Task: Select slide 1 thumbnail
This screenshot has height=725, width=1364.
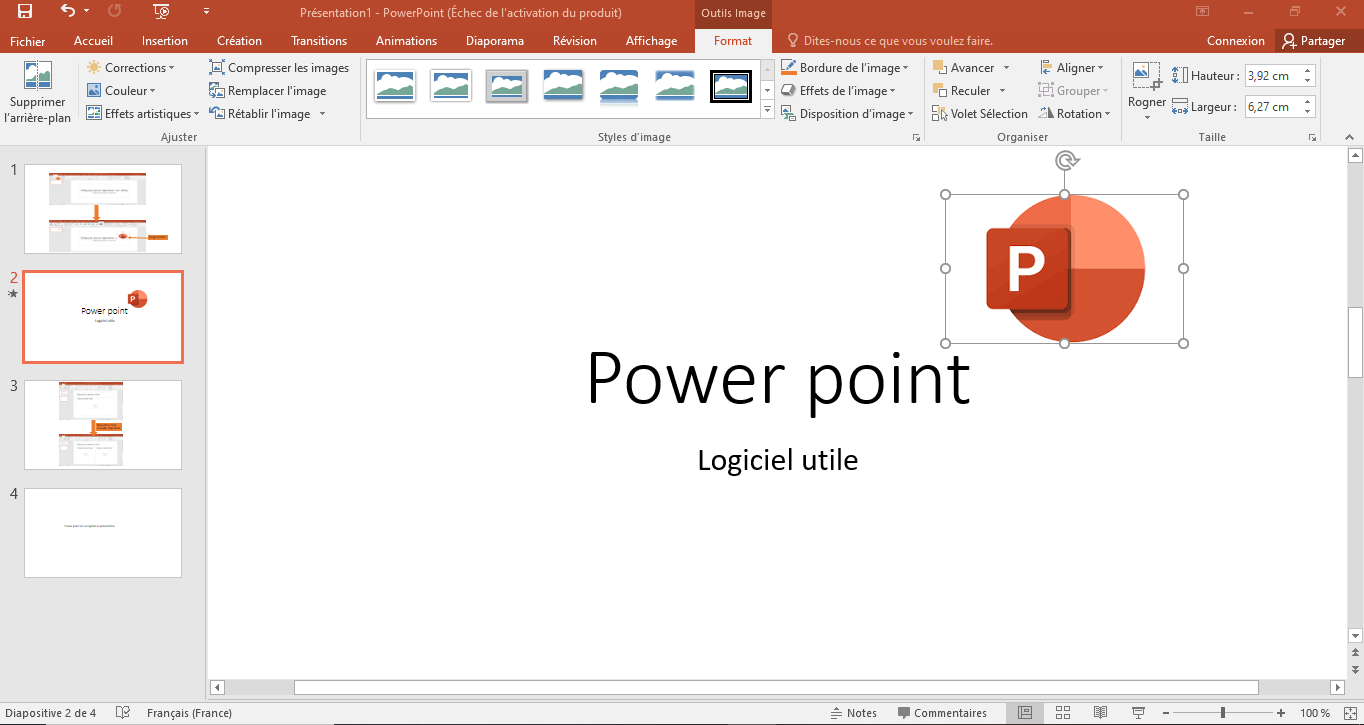Action: point(103,209)
